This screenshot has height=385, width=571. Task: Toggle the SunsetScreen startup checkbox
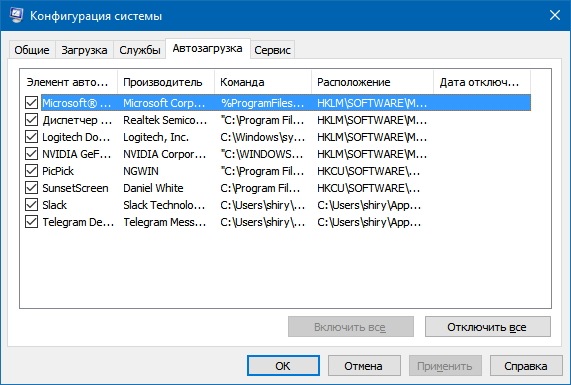(x=31, y=188)
